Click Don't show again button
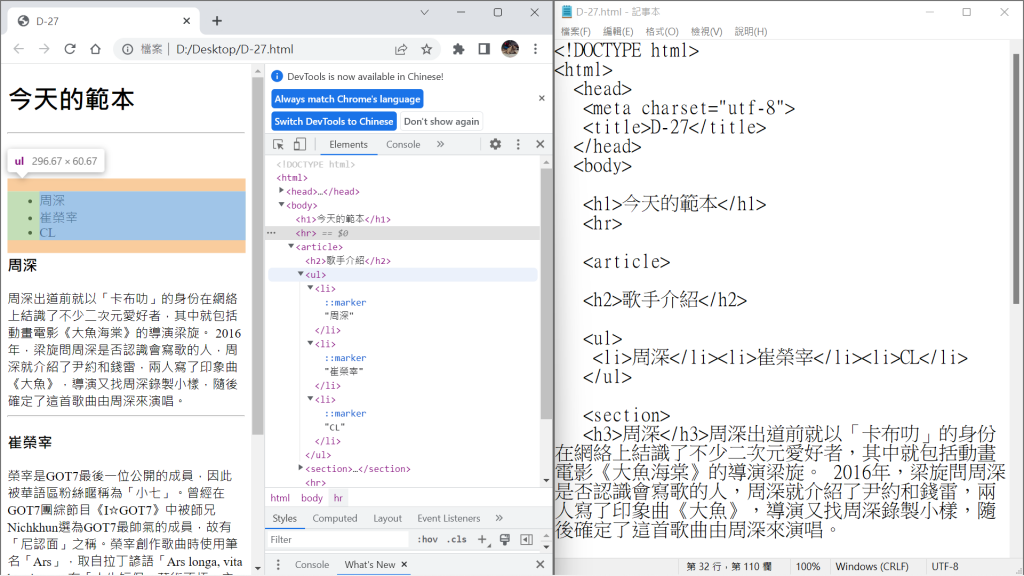Screen dimensions: 1024x576 (441, 121)
